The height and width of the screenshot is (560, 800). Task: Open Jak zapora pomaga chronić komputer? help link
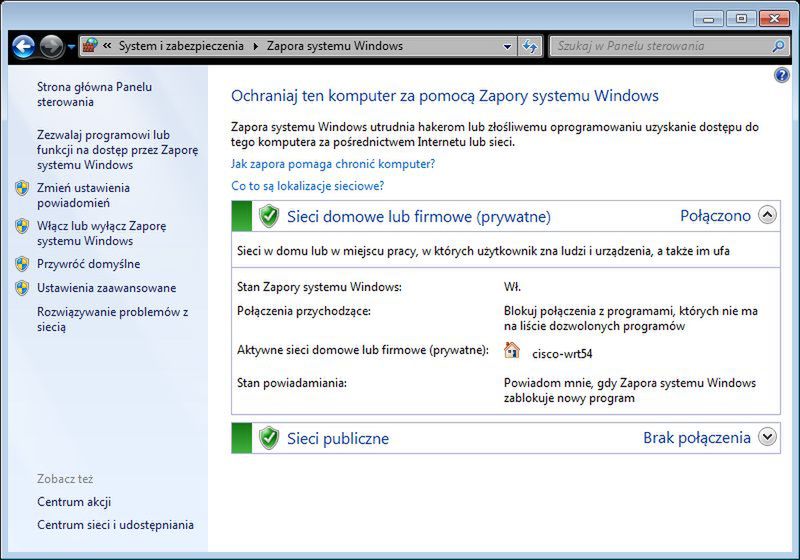(x=333, y=164)
